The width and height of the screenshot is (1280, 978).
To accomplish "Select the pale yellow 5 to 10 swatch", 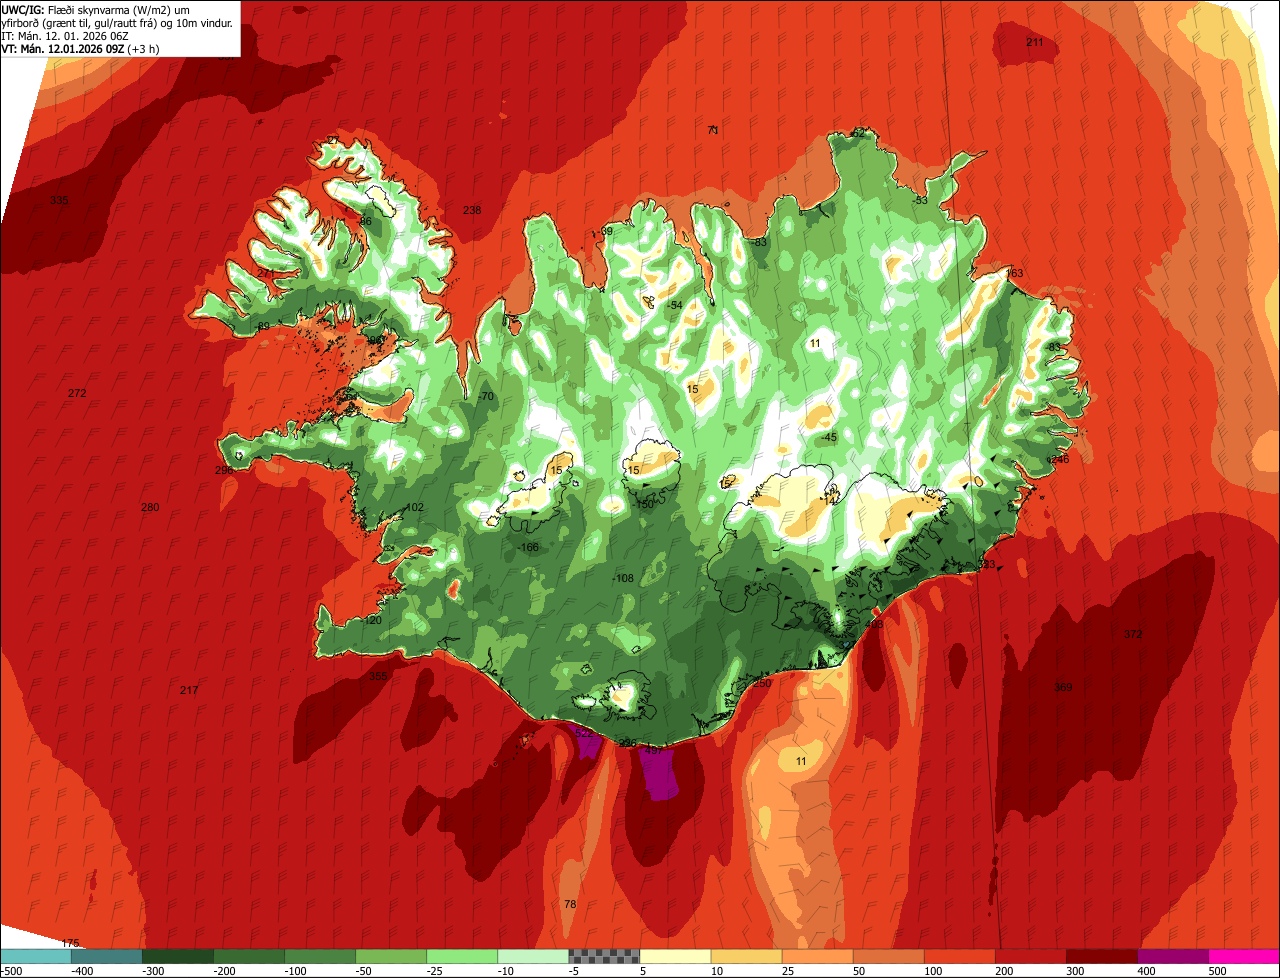I will tap(675, 956).
